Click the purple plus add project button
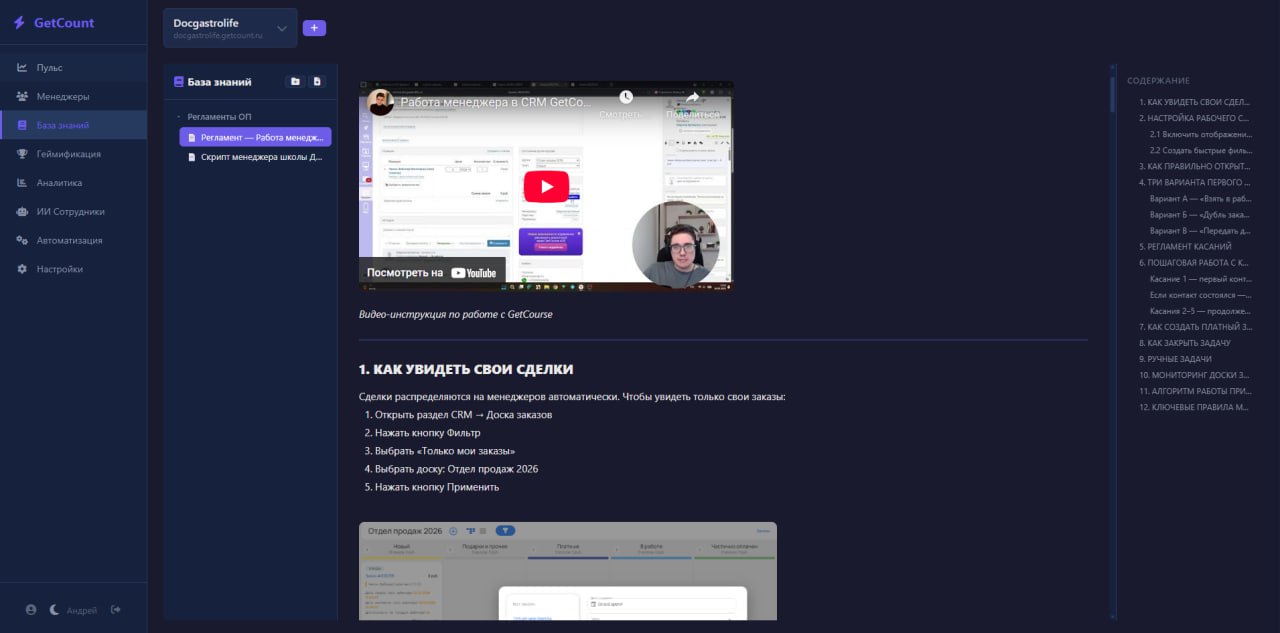This screenshot has height=633, width=1280. [314, 28]
